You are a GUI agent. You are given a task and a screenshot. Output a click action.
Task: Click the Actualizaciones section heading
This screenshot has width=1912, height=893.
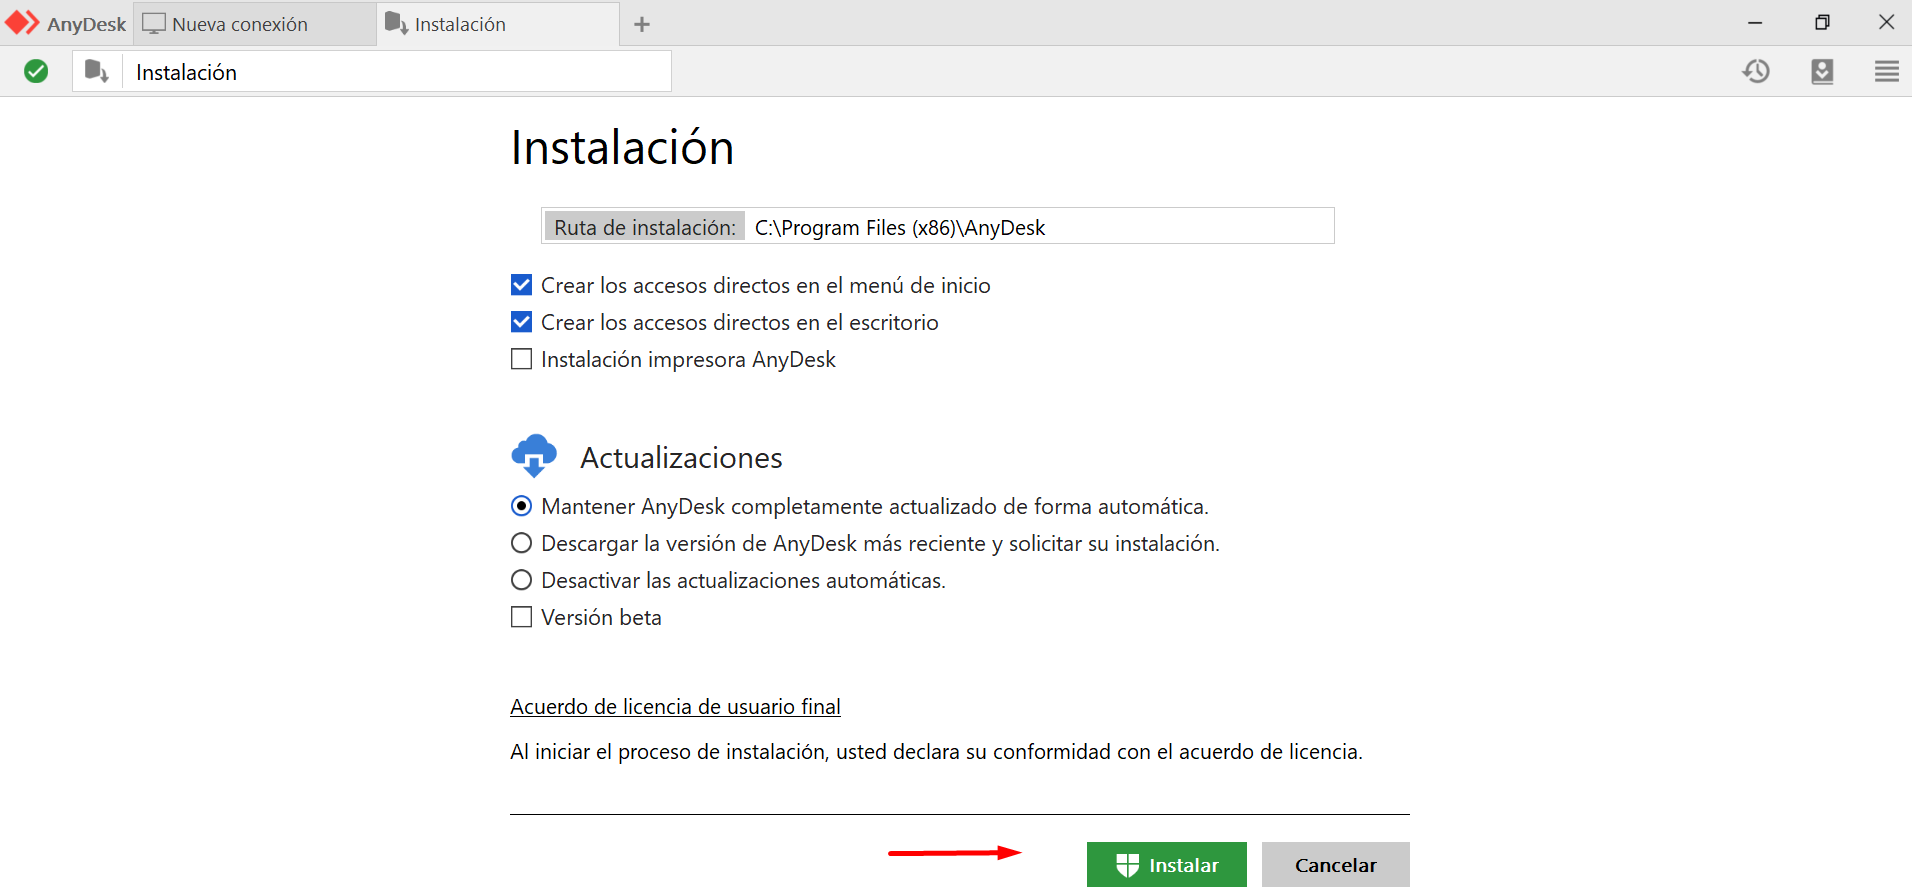click(681, 458)
